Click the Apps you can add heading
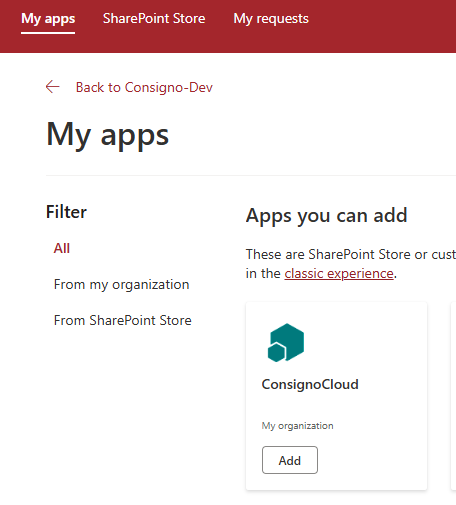 [327, 216]
